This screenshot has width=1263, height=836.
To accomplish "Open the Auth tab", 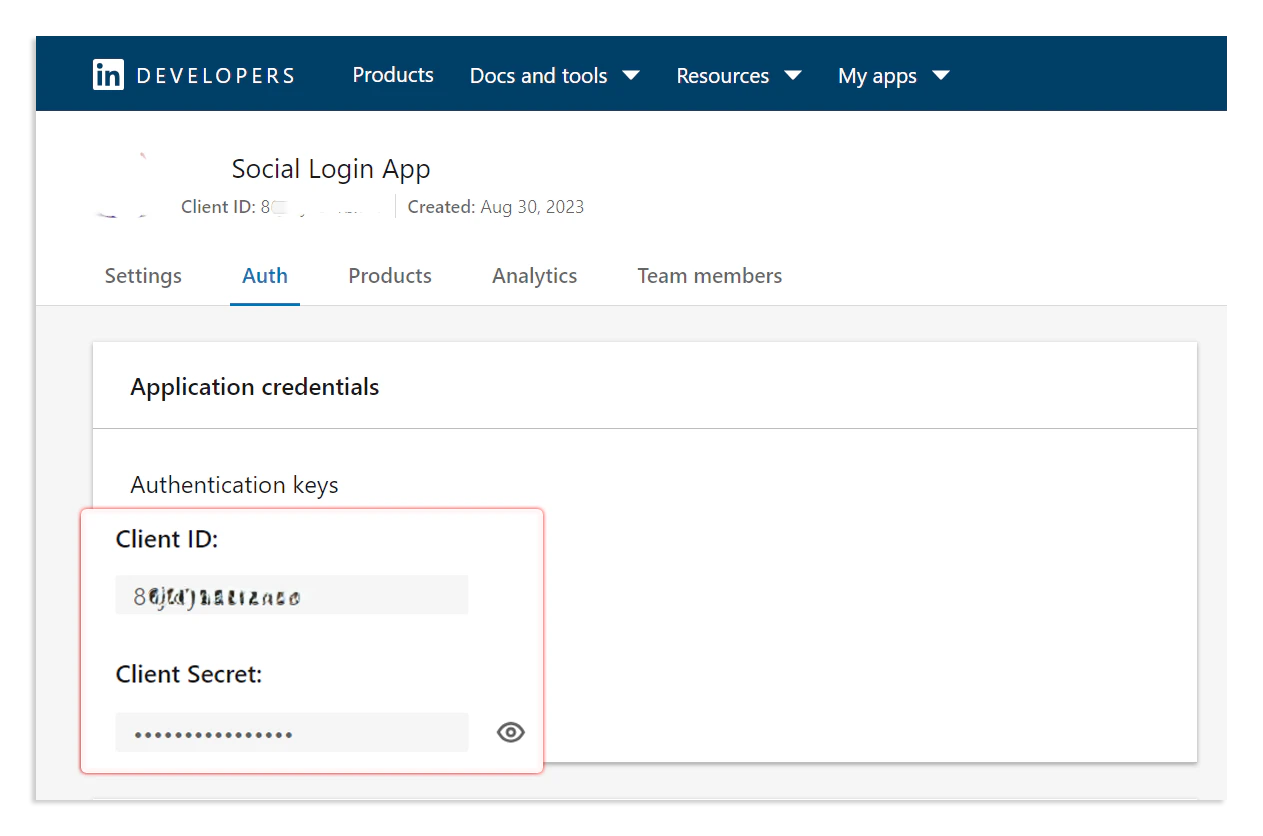I will point(264,275).
